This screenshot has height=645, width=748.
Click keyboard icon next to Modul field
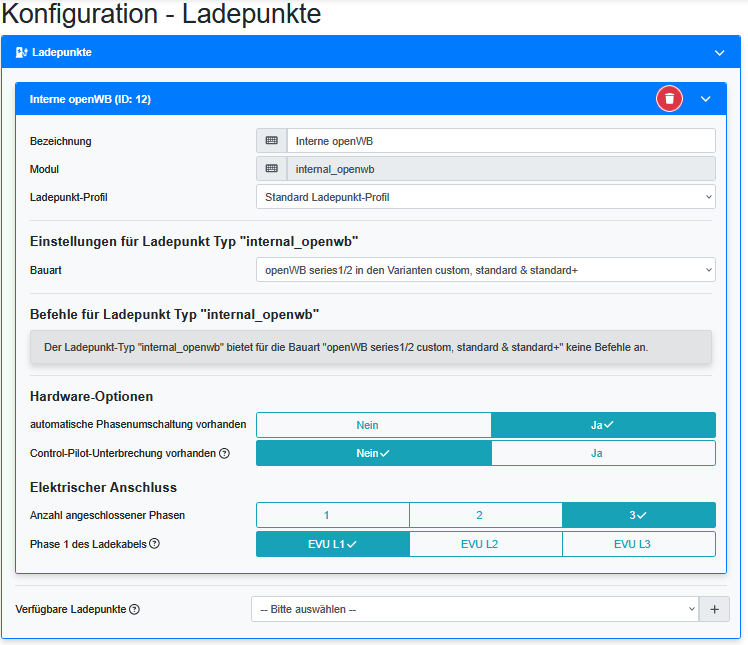(271, 169)
